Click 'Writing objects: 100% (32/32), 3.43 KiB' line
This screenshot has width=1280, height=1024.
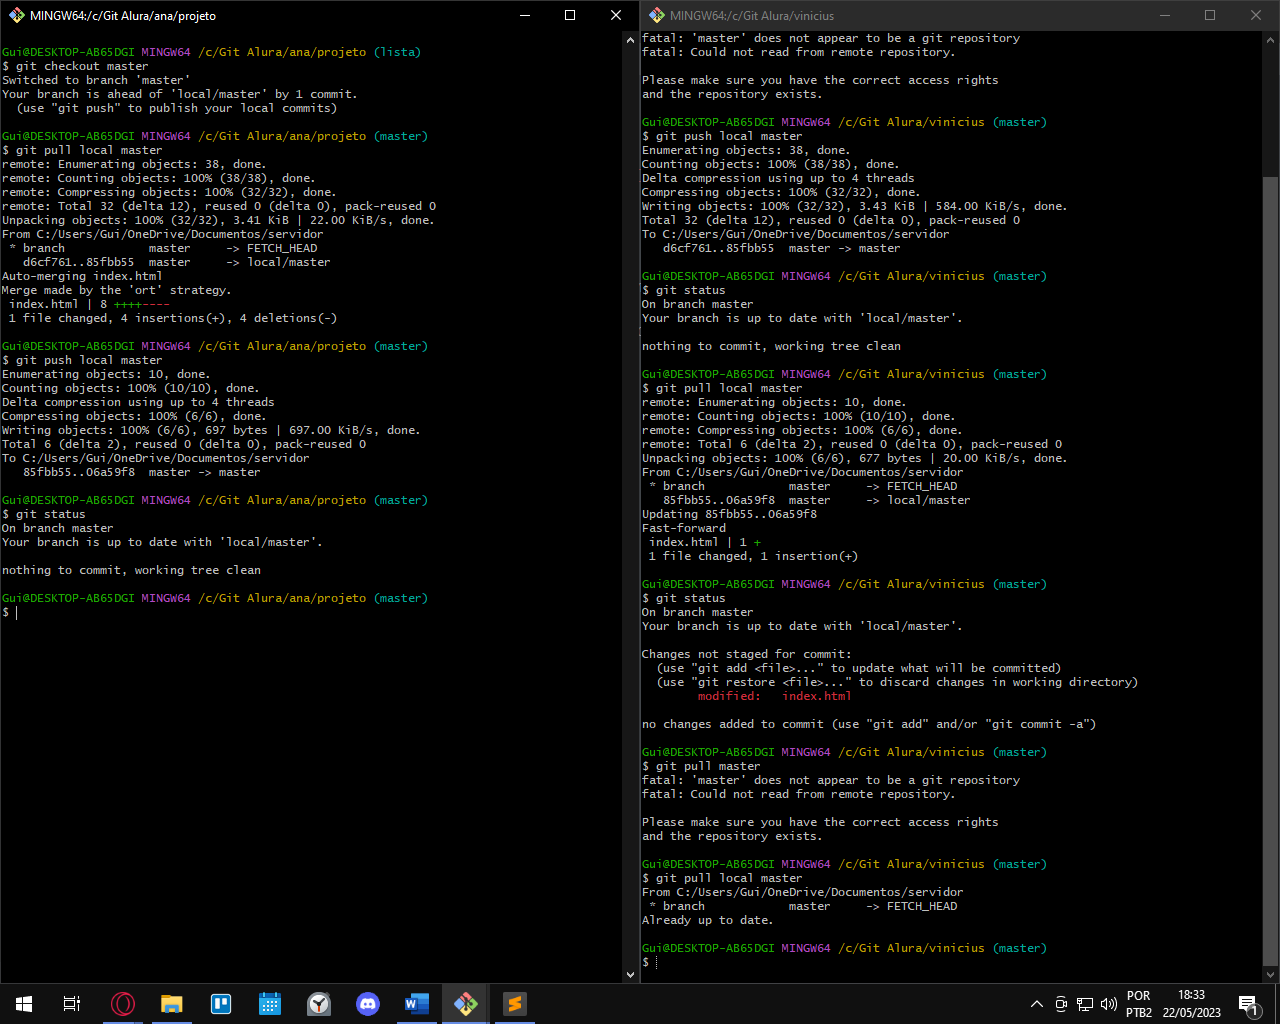(x=855, y=206)
